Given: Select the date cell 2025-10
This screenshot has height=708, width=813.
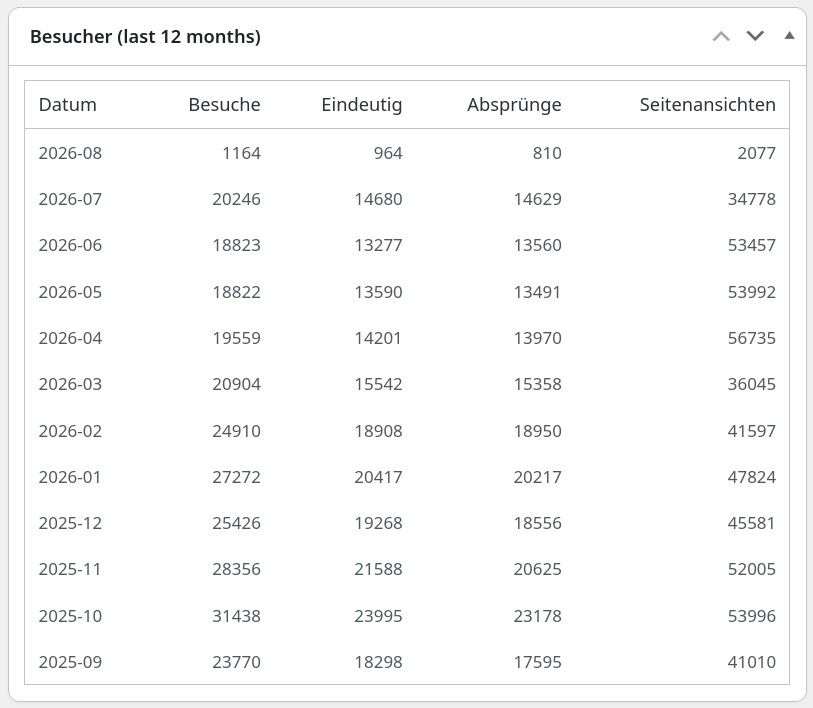Looking at the screenshot, I should click(x=71, y=616).
